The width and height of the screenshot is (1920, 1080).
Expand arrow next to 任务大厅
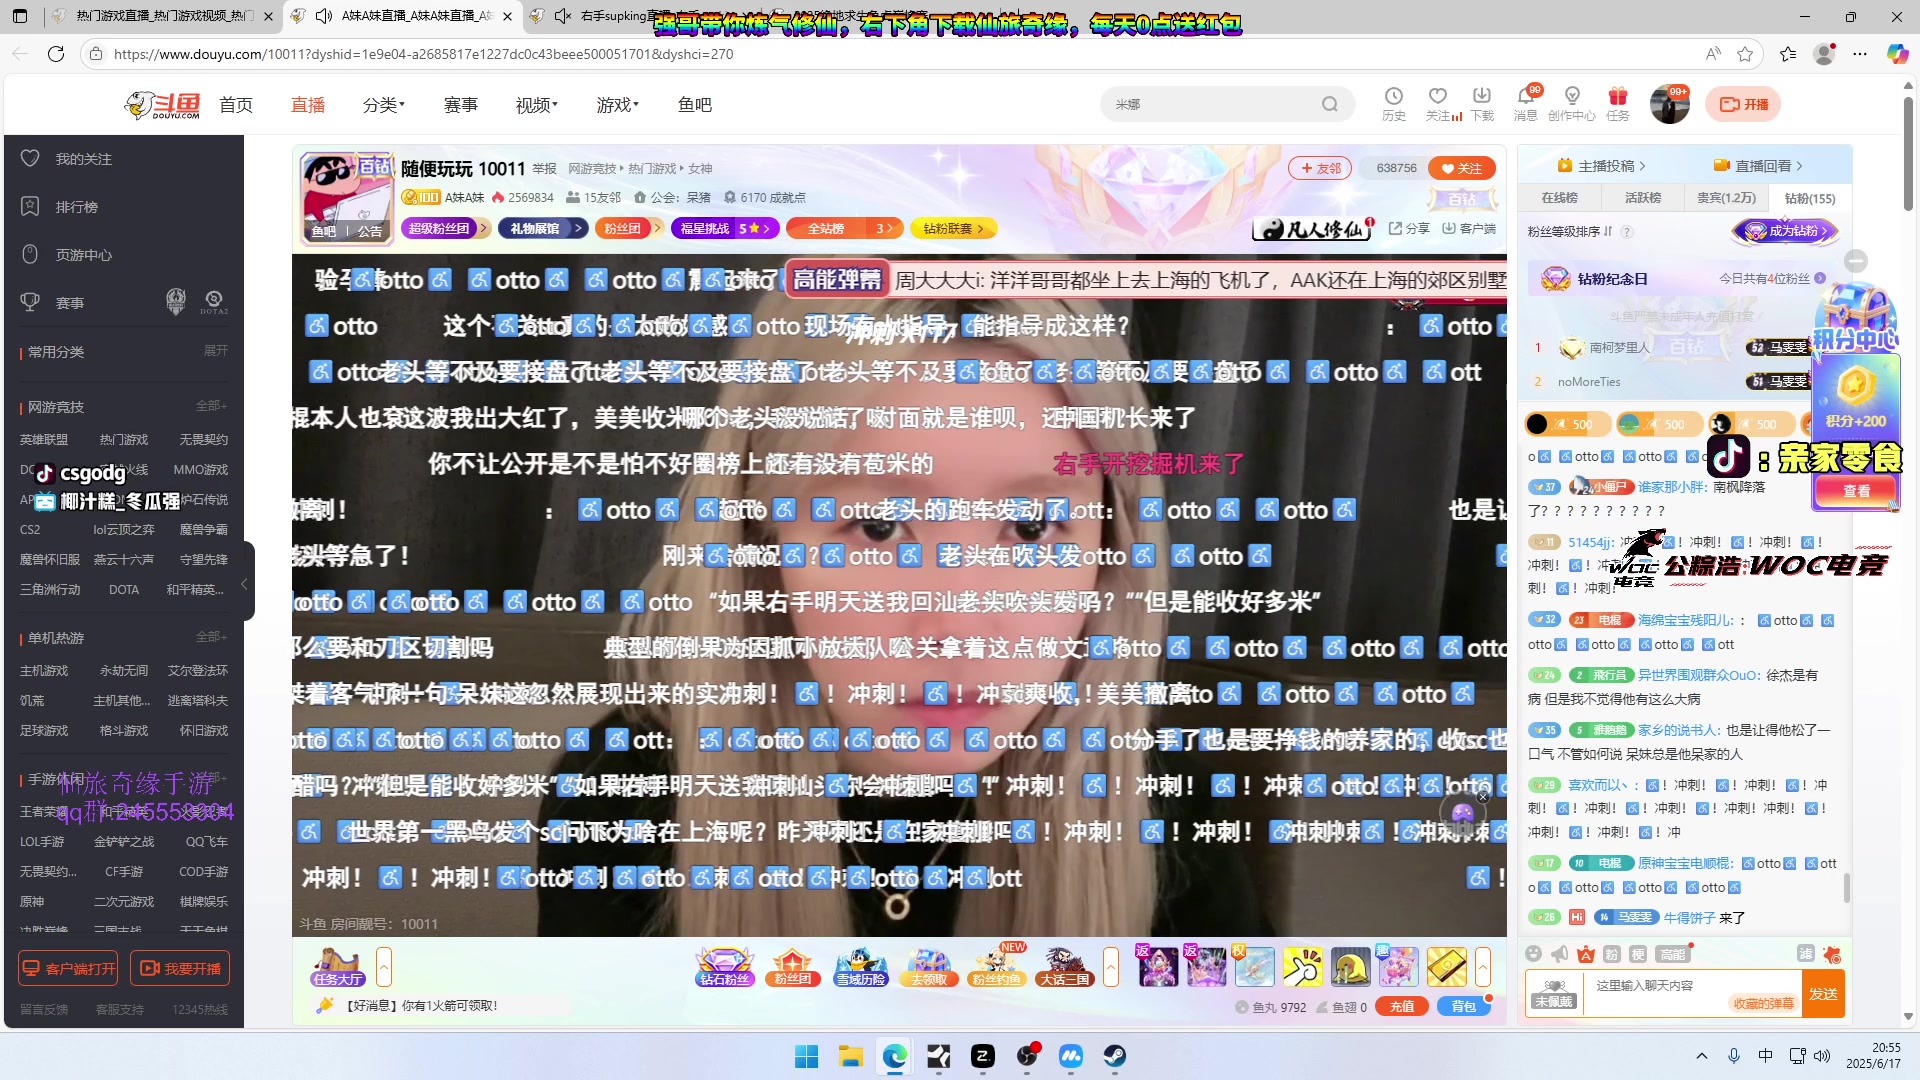coord(383,967)
